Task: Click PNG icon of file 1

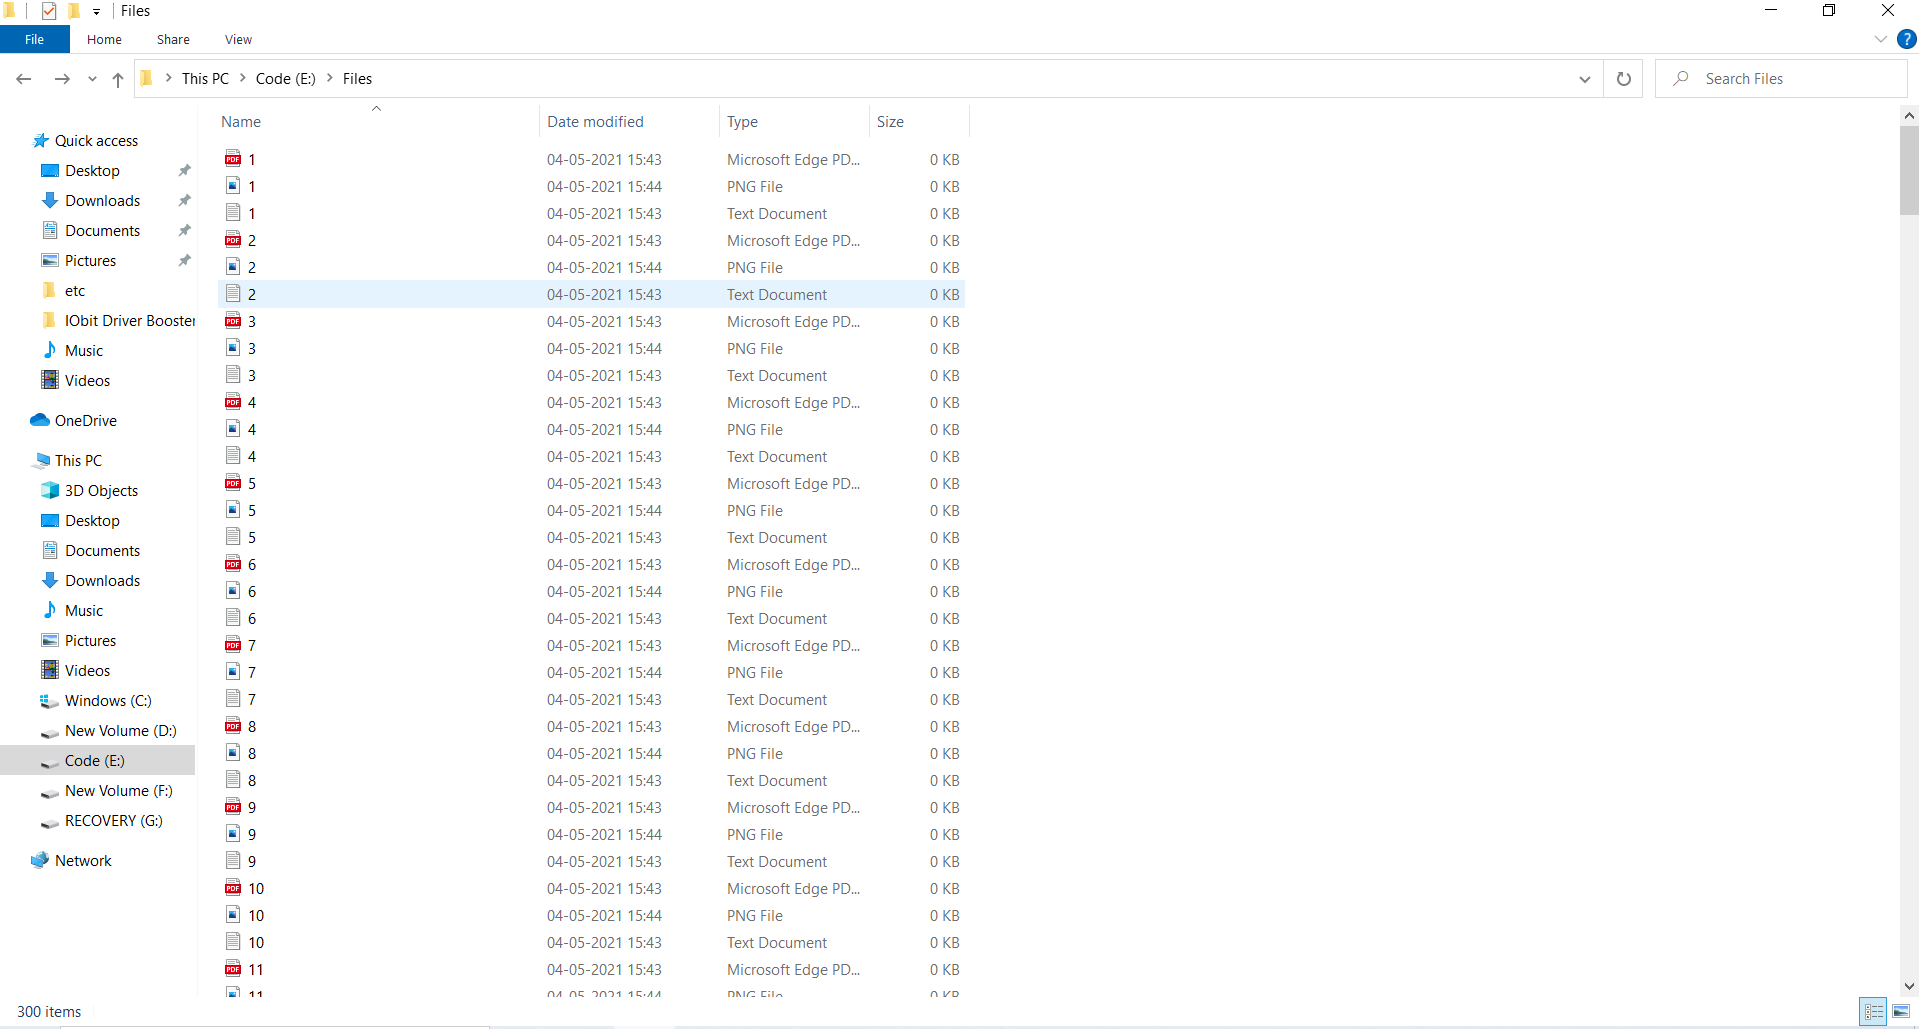Action: 233,185
